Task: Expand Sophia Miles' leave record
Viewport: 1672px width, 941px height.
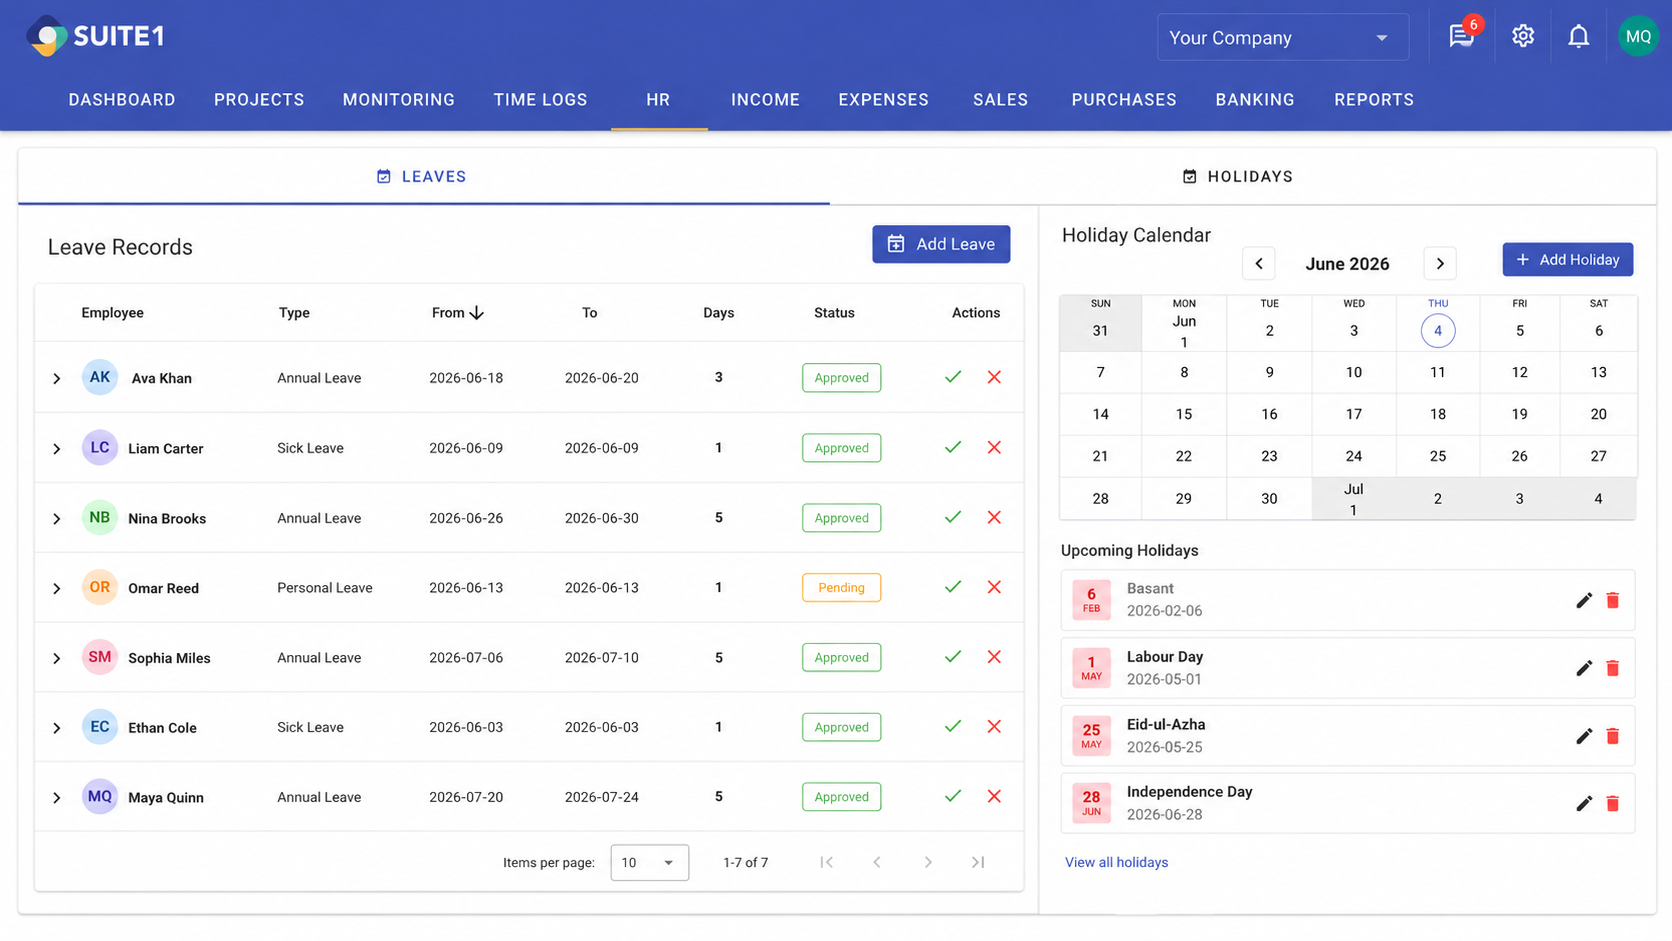Action: pyautogui.click(x=57, y=658)
